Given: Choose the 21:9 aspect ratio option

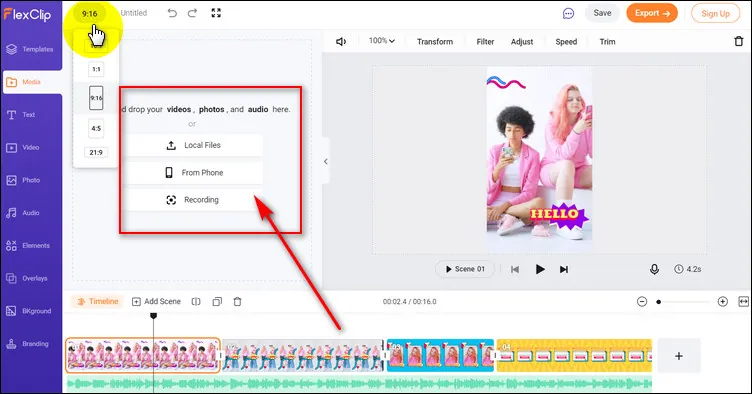Looking at the screenshot, I should click(96, 152).
